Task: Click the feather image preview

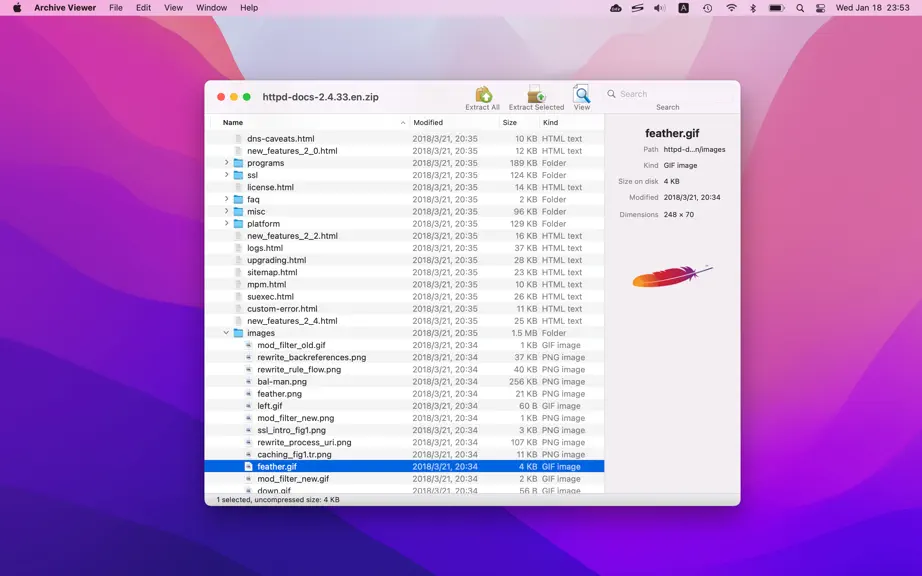Action: (672, 276)
